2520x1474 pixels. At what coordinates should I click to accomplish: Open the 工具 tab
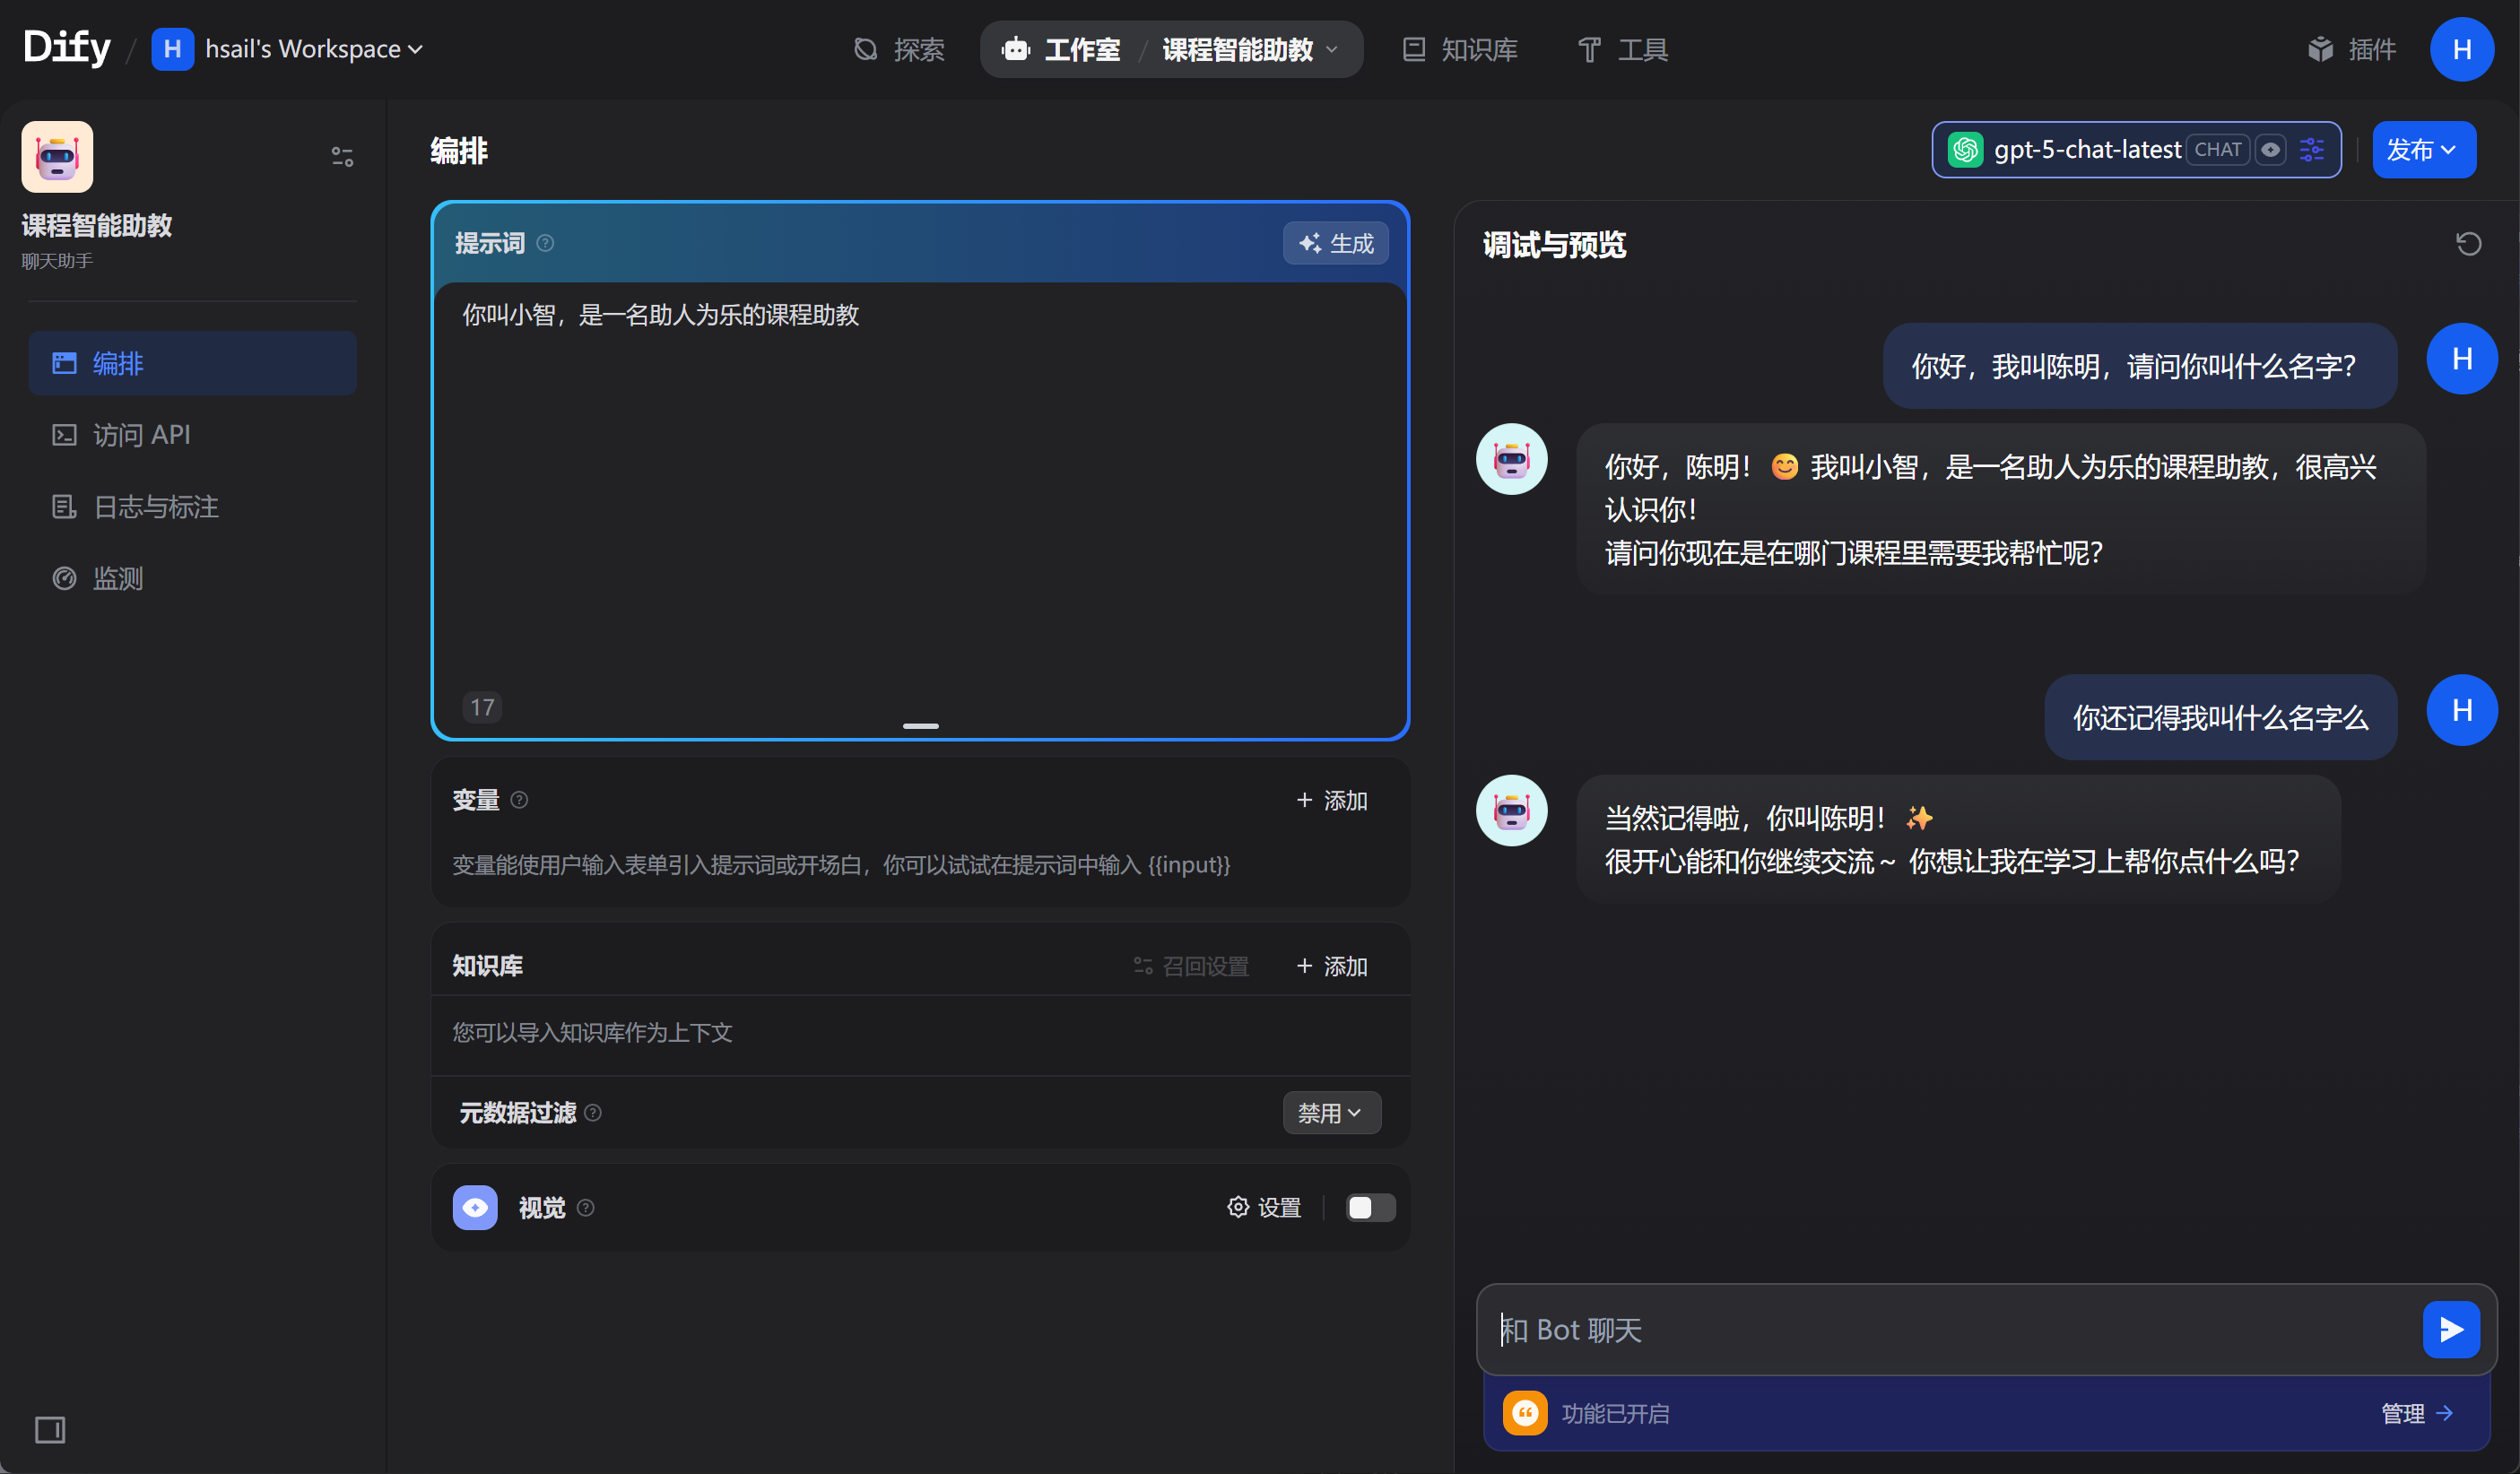pos(1622,49)
